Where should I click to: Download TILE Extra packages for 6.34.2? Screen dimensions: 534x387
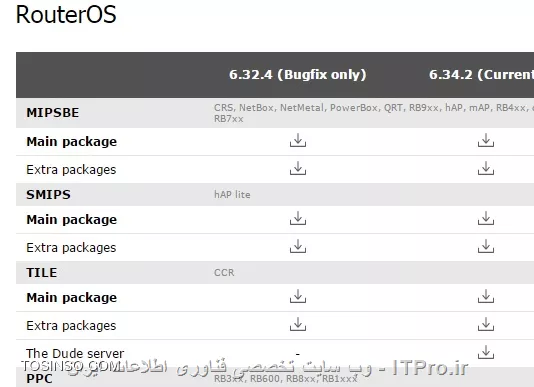[x=486, y=324]
